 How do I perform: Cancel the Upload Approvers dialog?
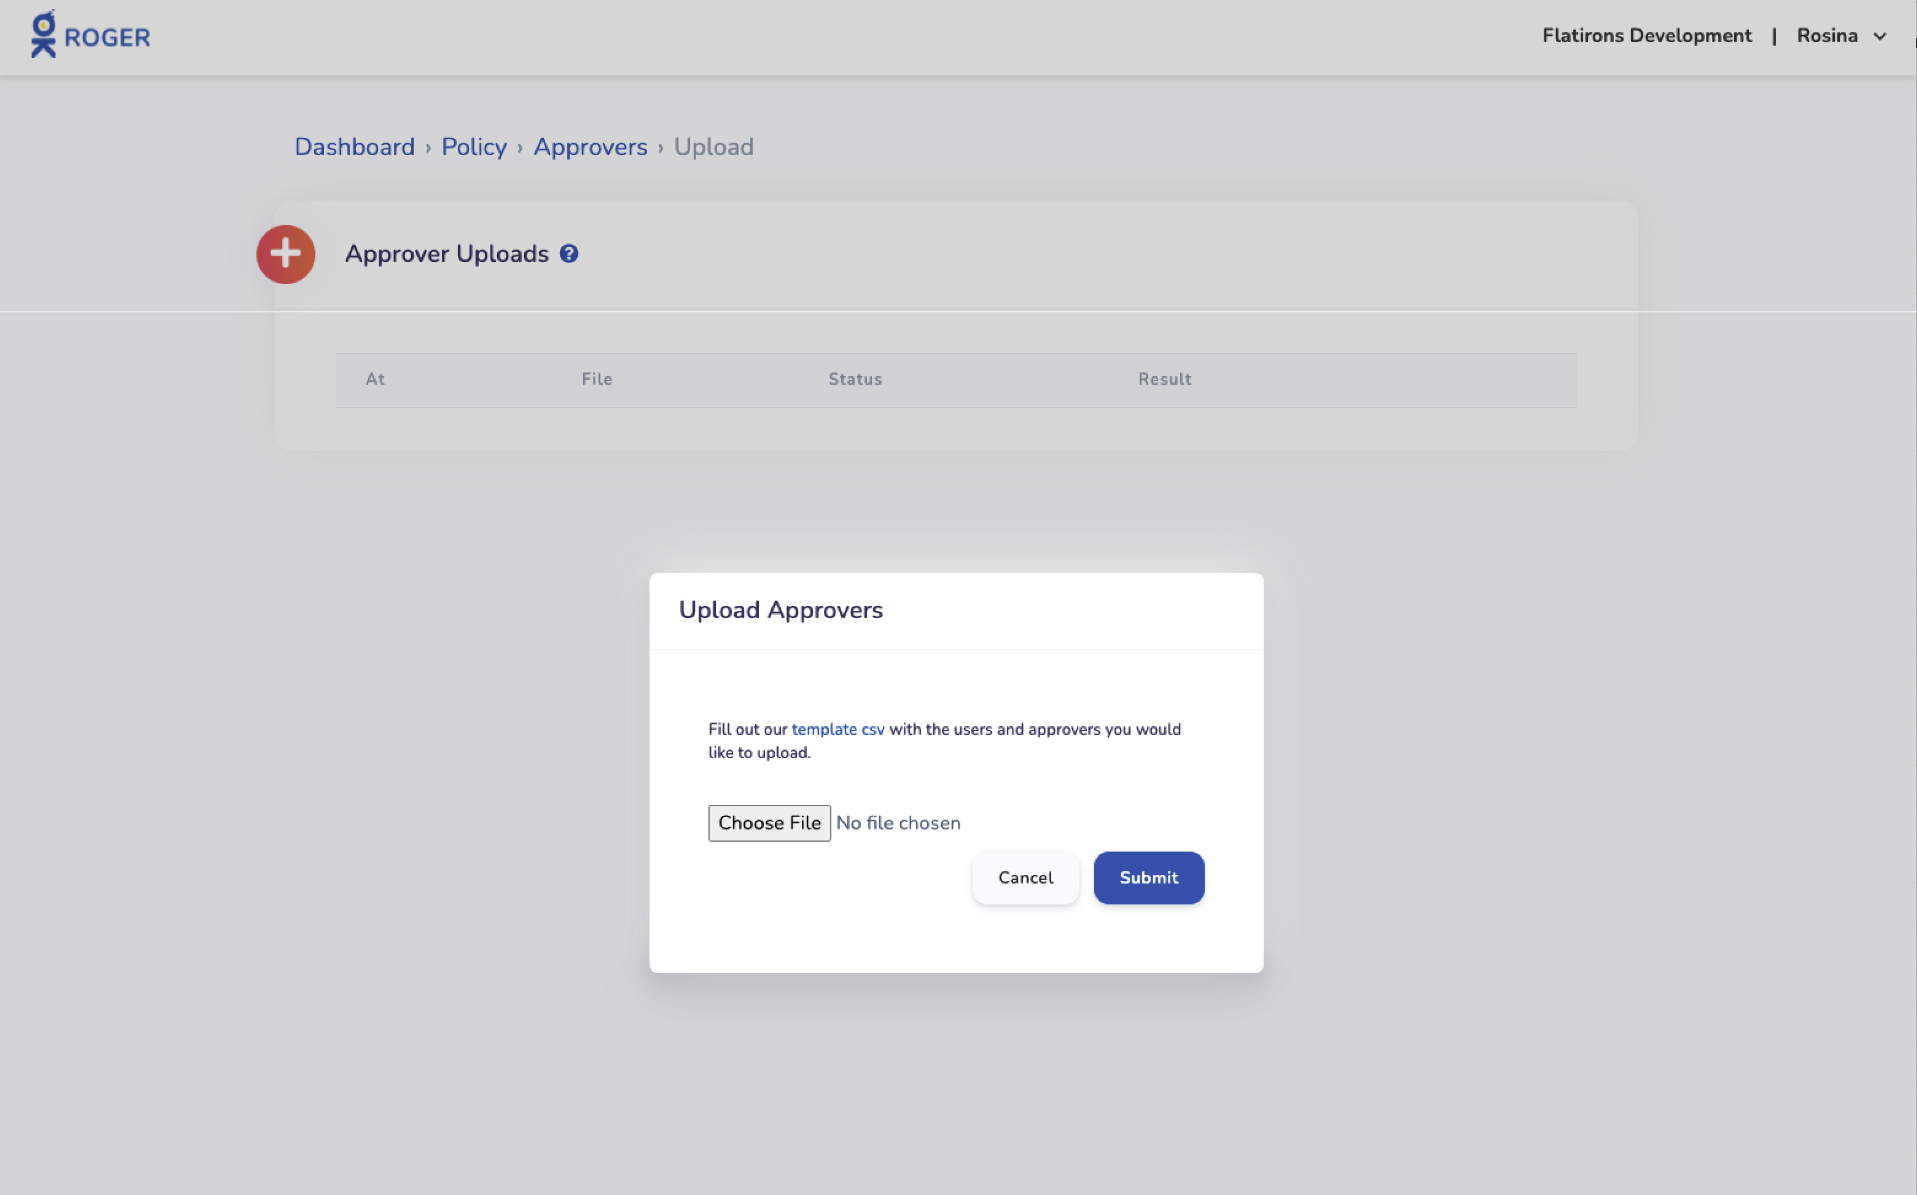coord(1025,878)
